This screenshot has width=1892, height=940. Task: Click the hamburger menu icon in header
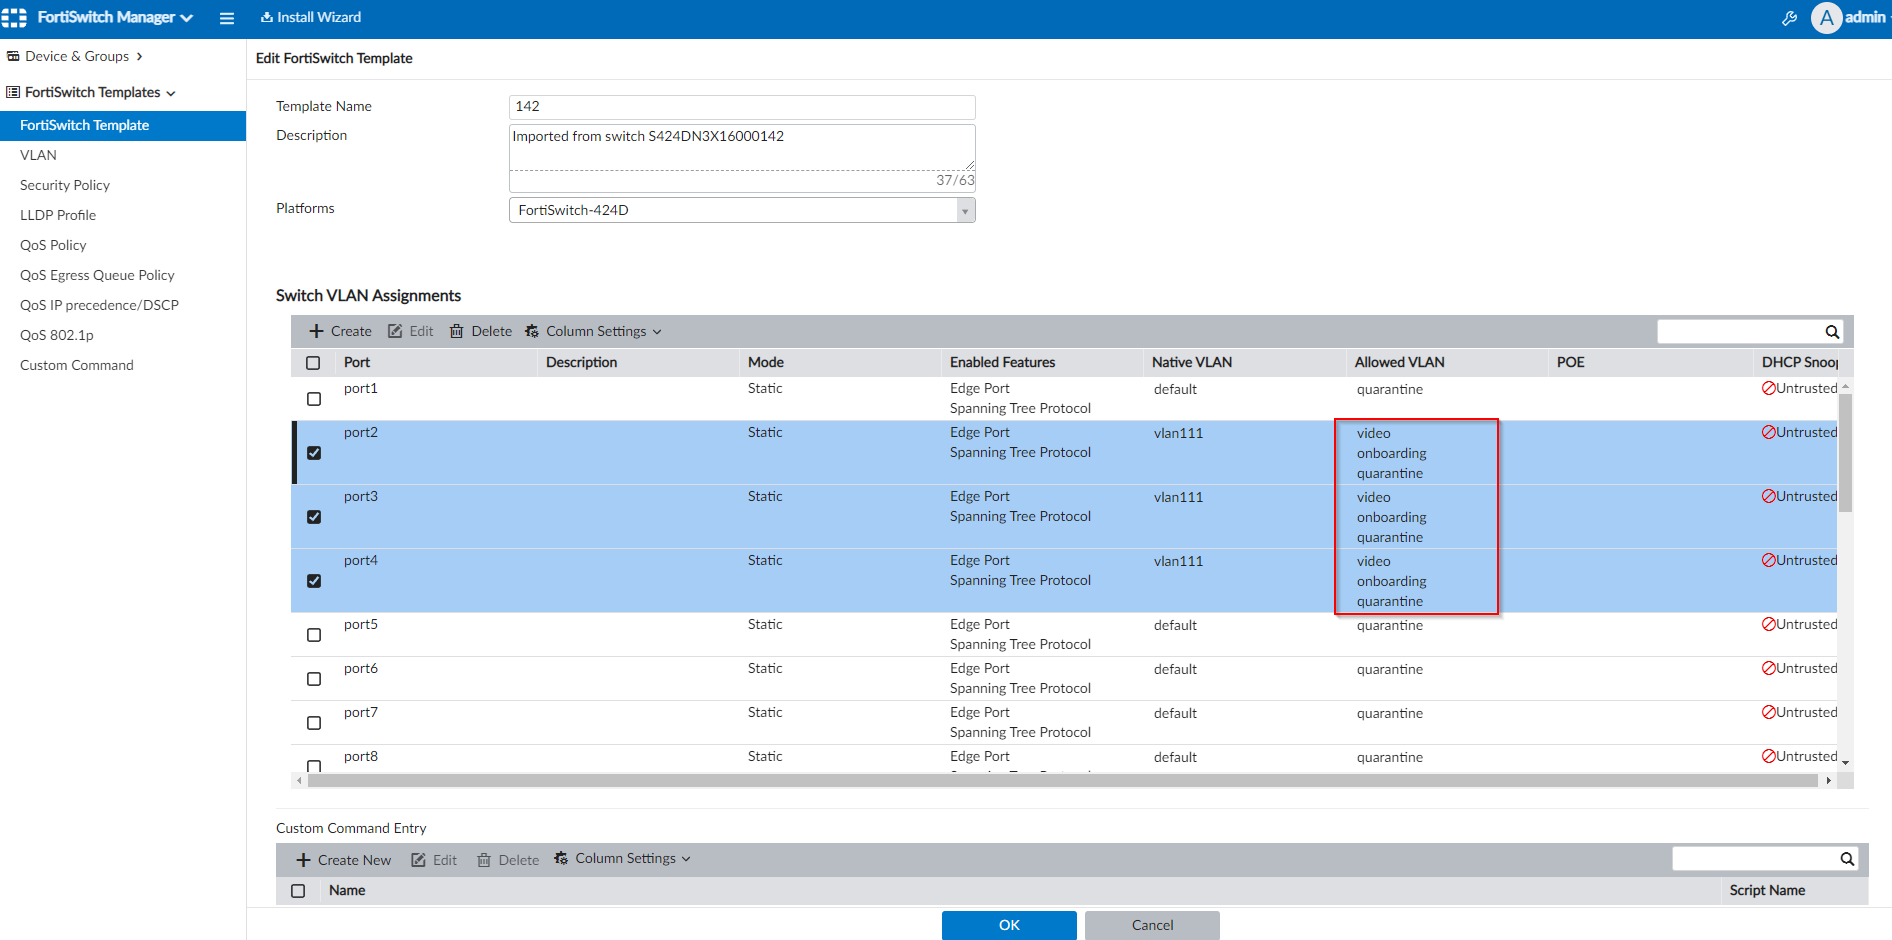(x=227, y=18)
